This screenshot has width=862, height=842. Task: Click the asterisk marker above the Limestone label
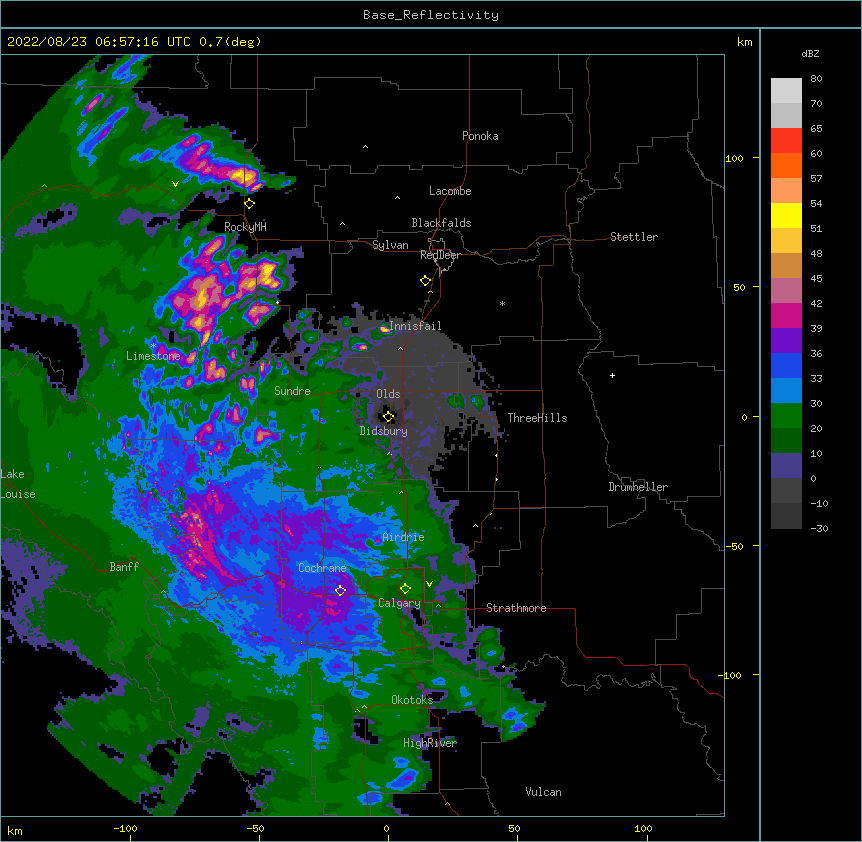click(x=153, y=345)
